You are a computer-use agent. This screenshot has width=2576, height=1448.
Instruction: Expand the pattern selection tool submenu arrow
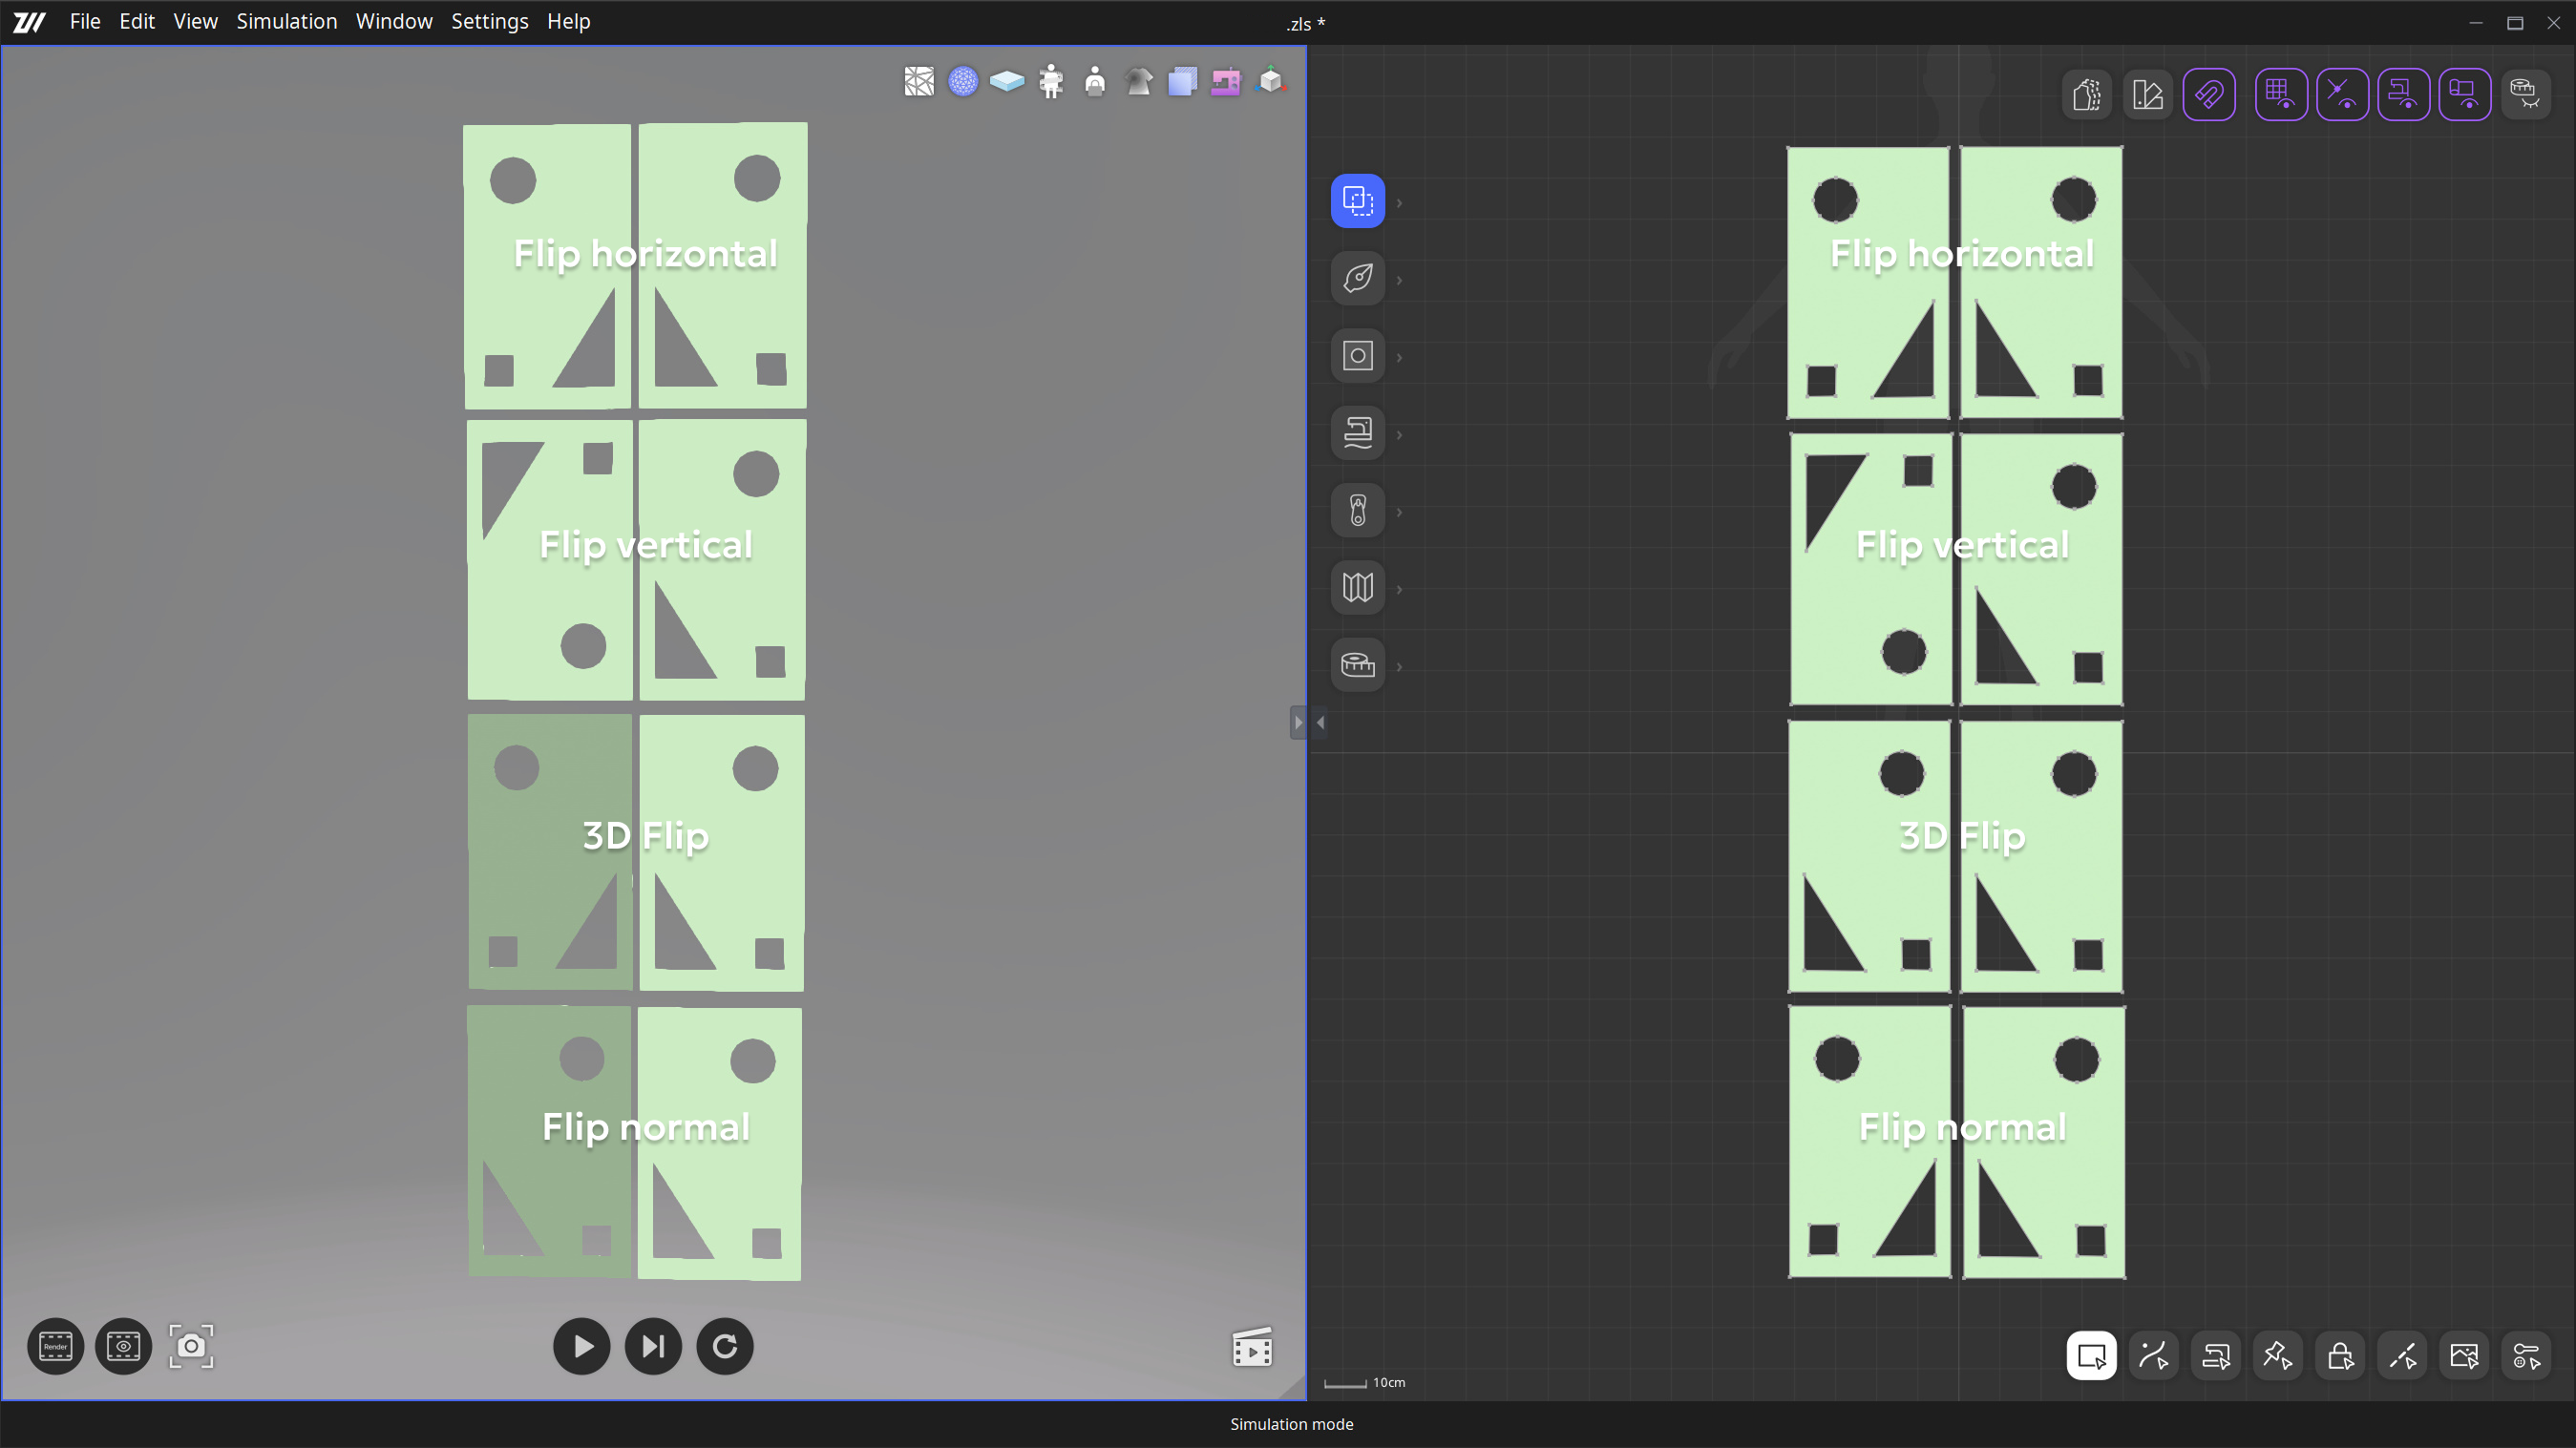point(1399,203)
